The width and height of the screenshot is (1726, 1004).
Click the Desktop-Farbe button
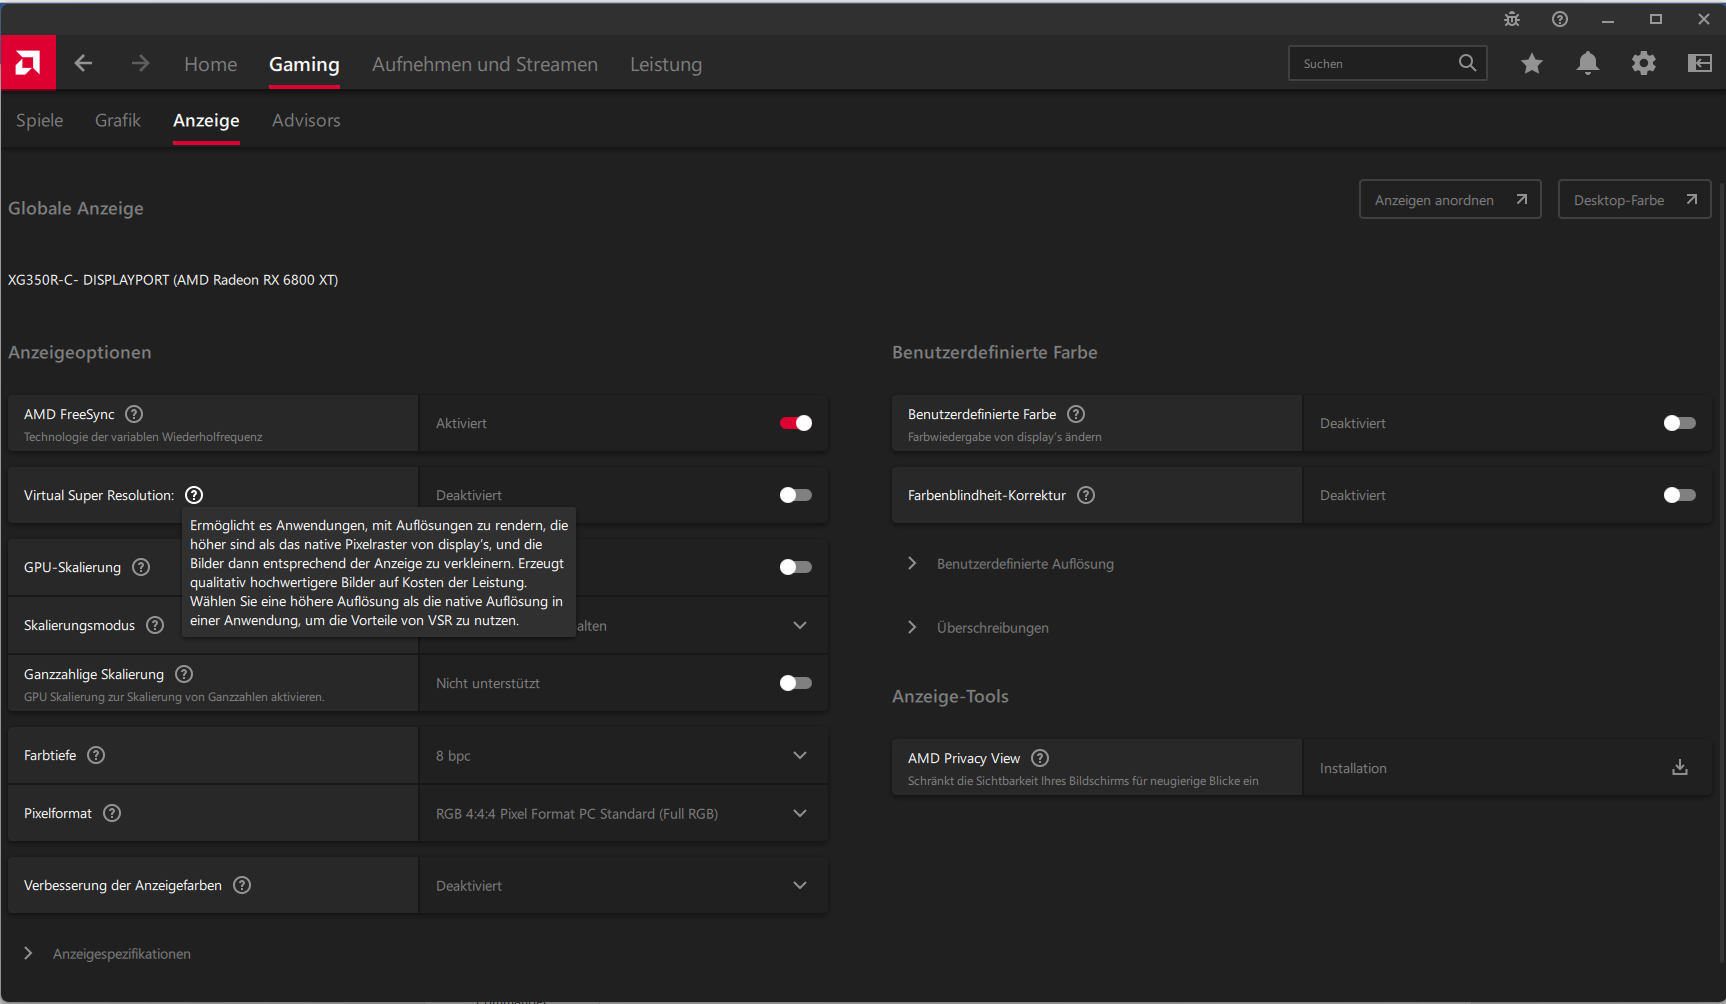(x=1634, y=200)
